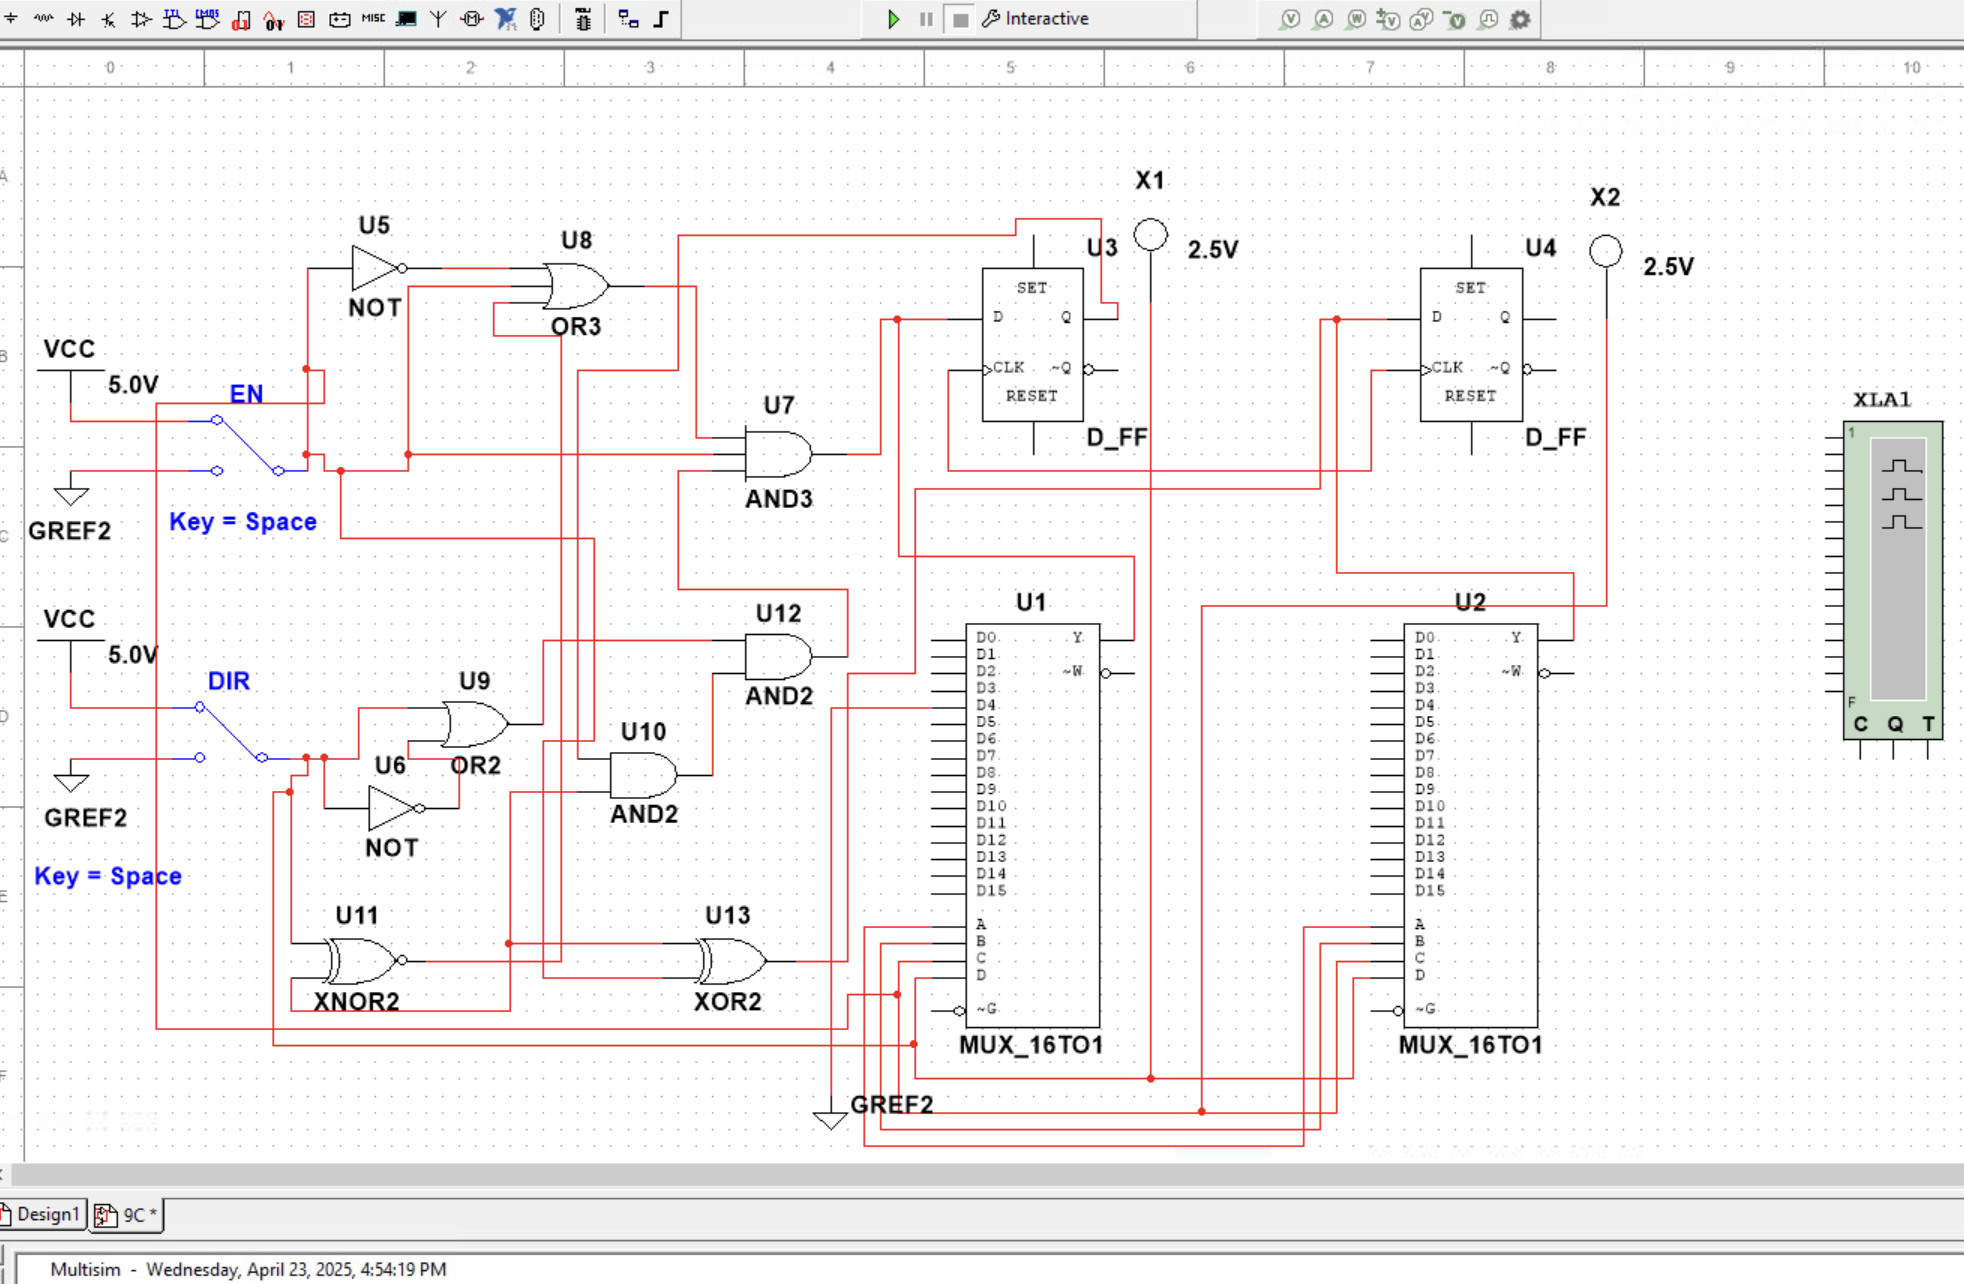Select the voltage probe tool
1964x1284 pixels.
[1291, 19]
